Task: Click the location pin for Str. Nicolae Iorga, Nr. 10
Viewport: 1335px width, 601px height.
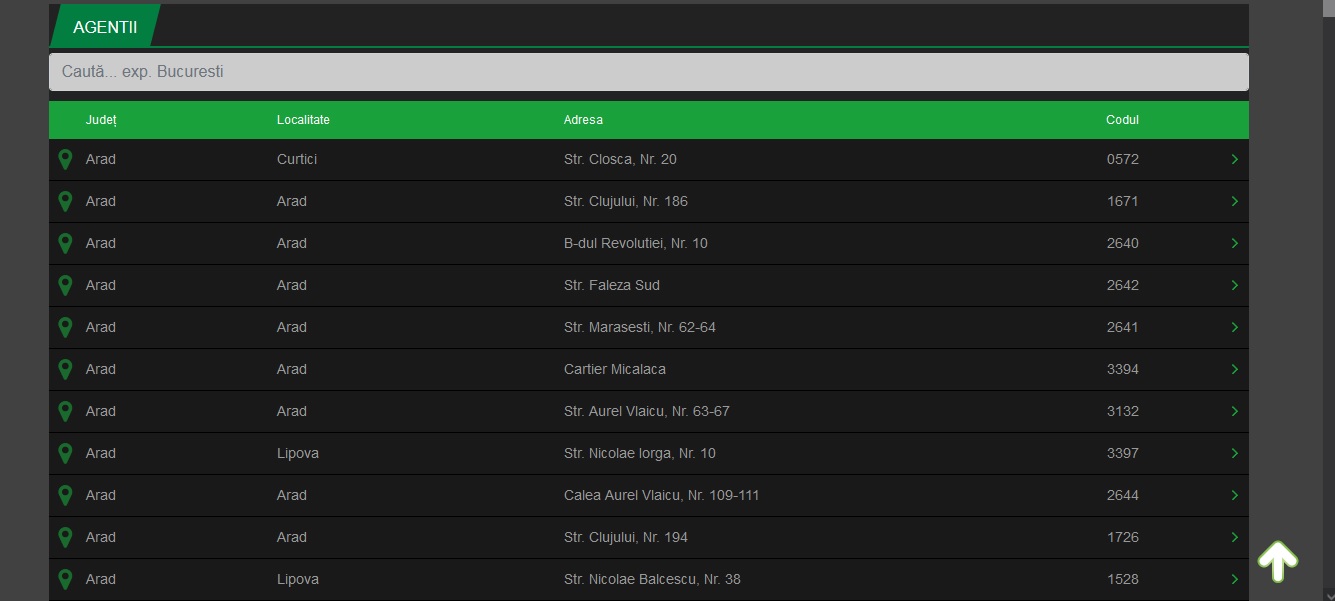Action: [x=65, y=453]
